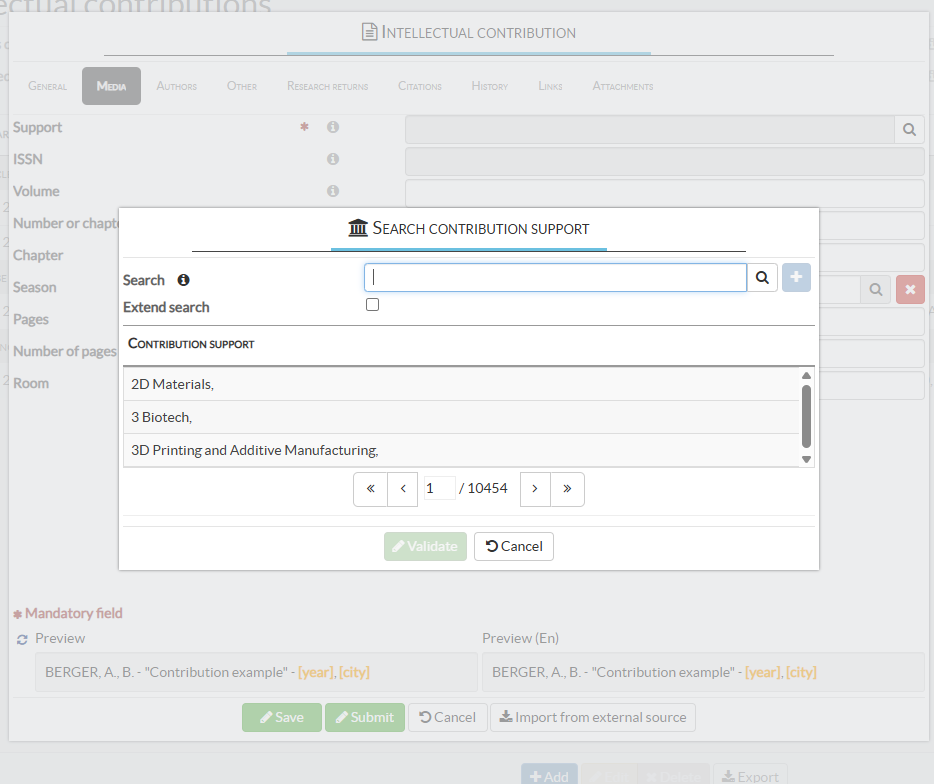Click the plus add-support icon button
The width and height of the screenshot is (934, 784).
click(x=796, y=278)
